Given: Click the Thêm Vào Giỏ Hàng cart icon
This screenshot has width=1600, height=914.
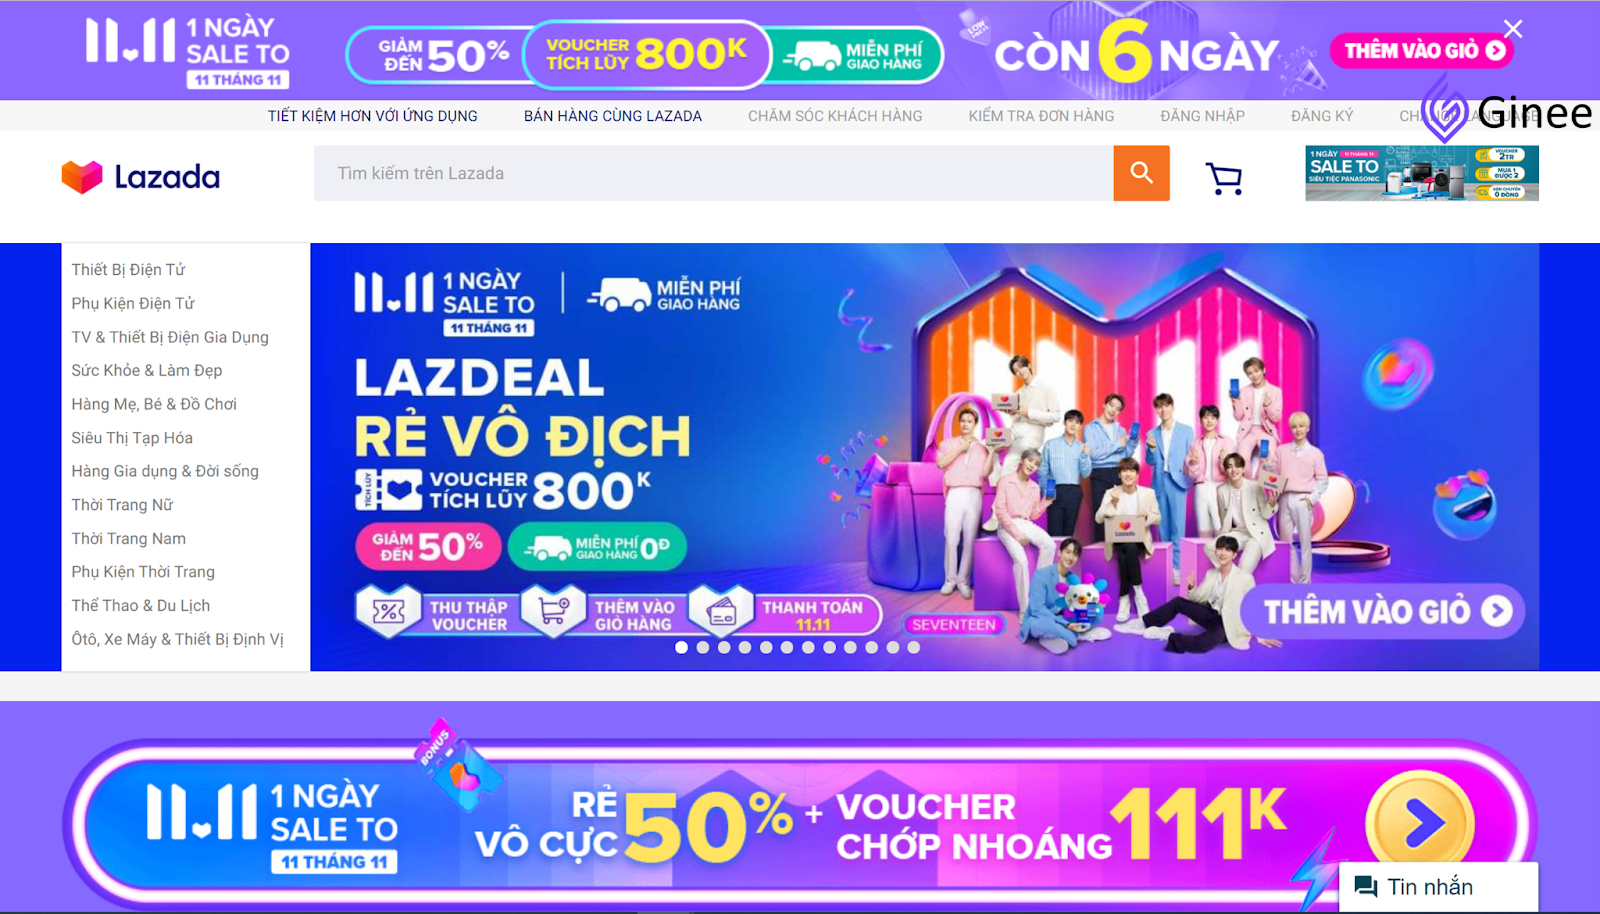Looking at the screenshot, I should coord(553,611).
